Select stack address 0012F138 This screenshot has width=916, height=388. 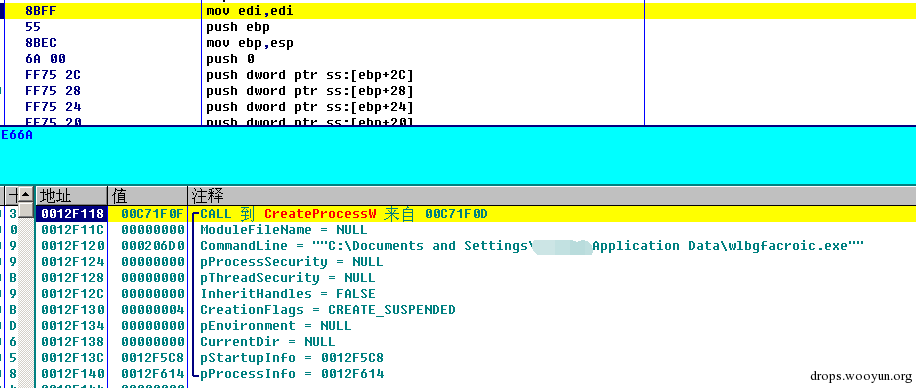click(72, 342)
